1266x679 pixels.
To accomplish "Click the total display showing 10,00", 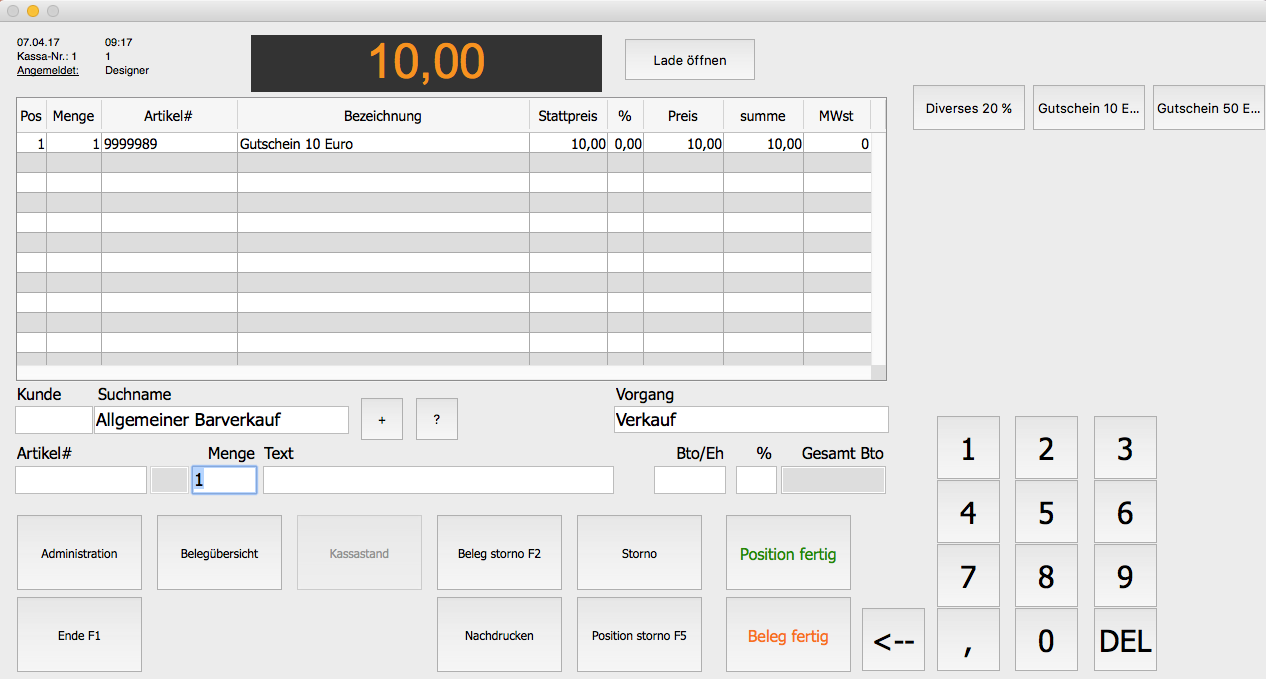I will 426,63.
